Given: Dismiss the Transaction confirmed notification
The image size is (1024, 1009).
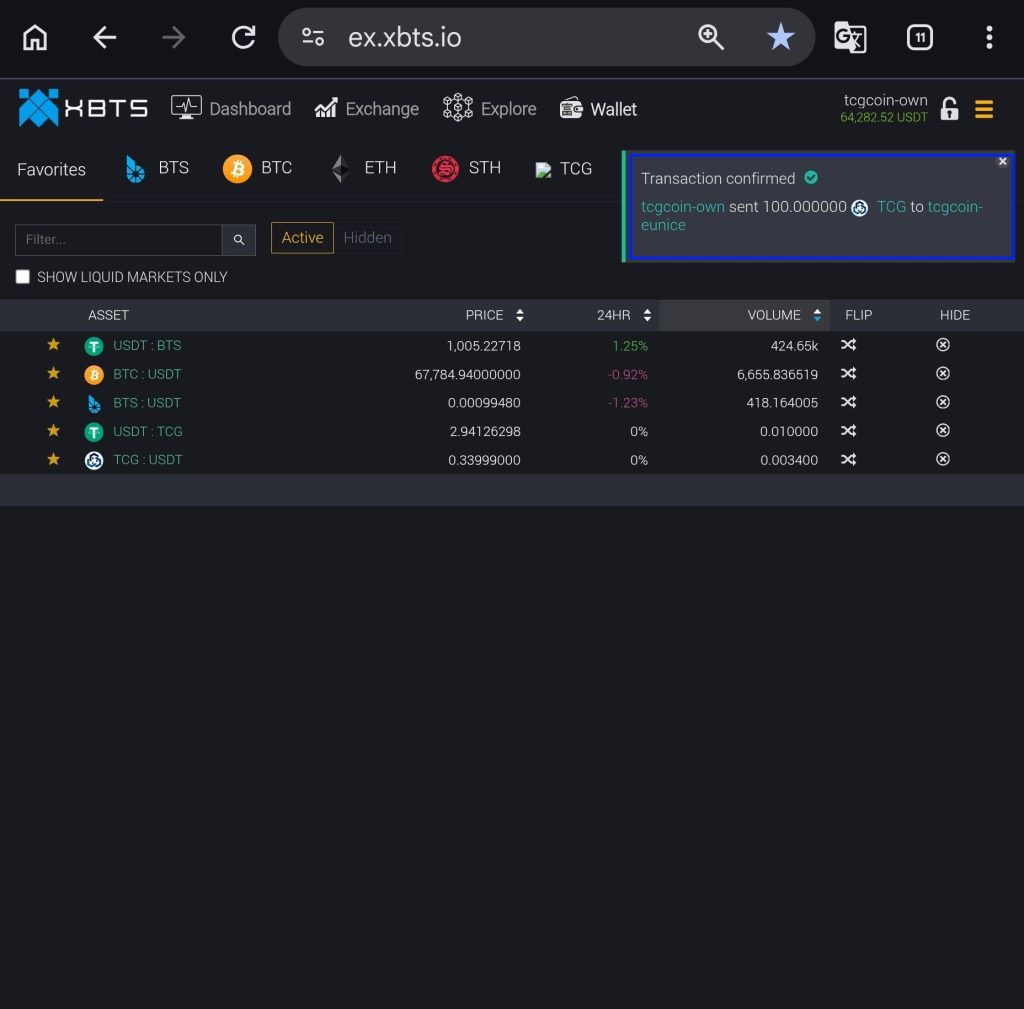Looking at the screenshot, I should 1003,162.
